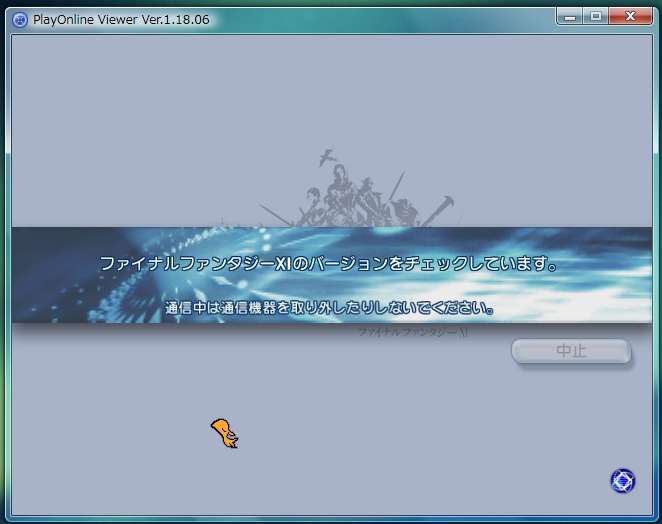Click the message ファイナルファンタジーXIのバージョンをチェックしています。

click(328, 264)
